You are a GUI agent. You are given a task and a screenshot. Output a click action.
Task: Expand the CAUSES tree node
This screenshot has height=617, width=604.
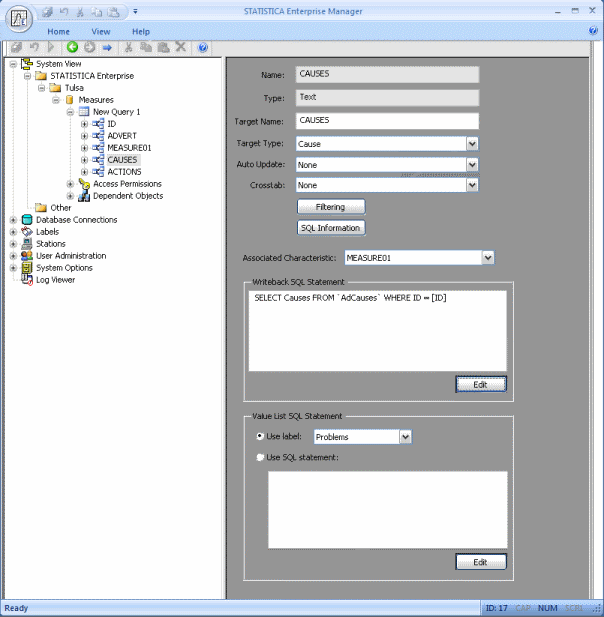pyautogui.click(x=84, y=160)
